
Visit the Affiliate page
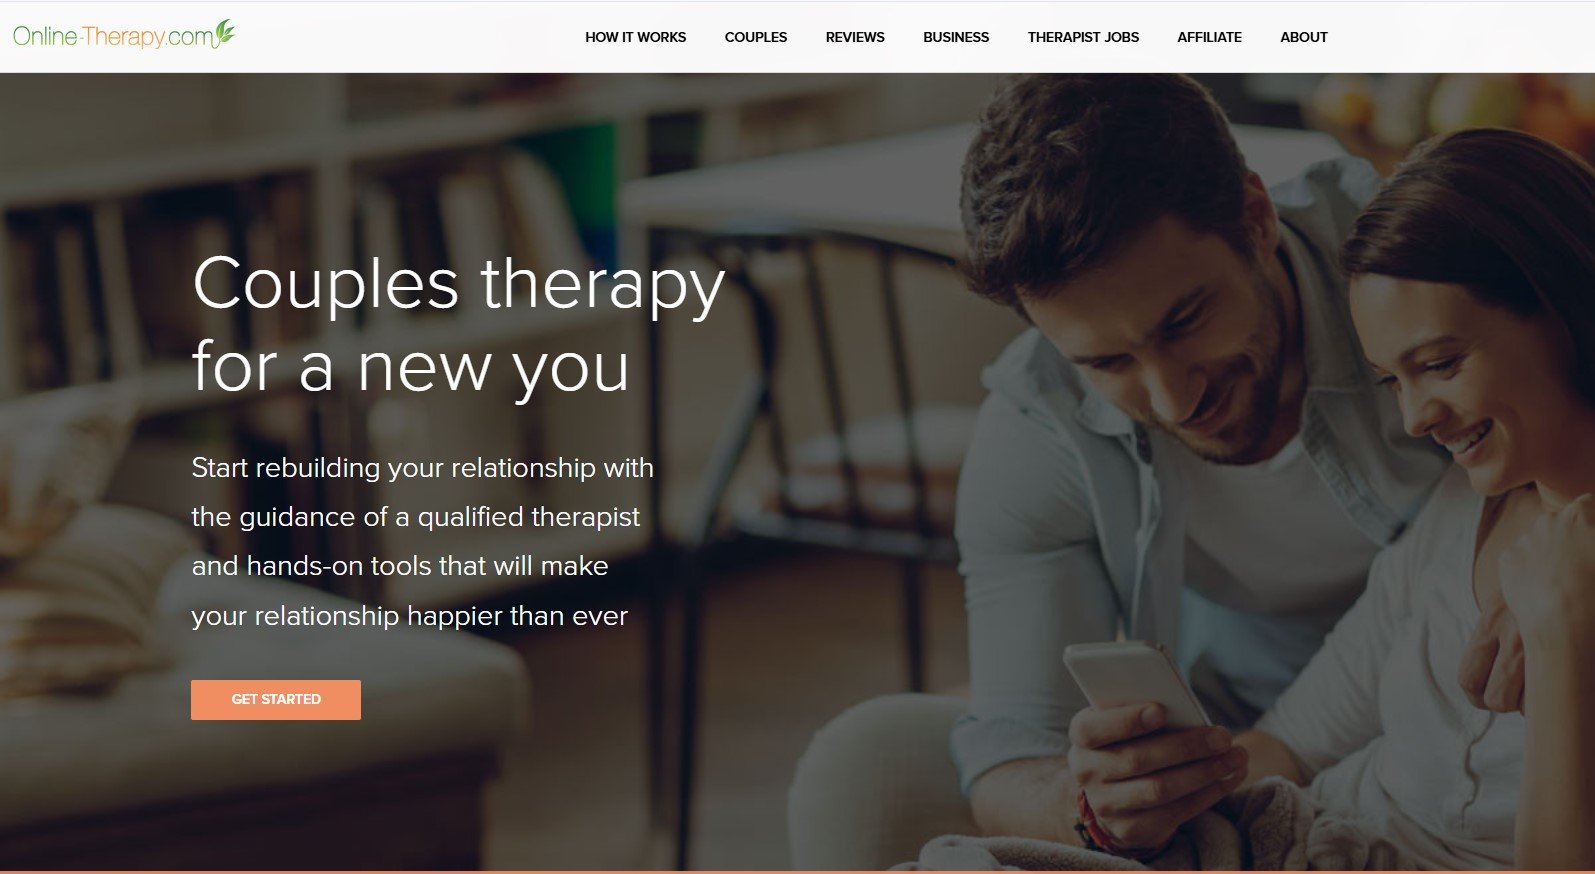(1209, 37)
